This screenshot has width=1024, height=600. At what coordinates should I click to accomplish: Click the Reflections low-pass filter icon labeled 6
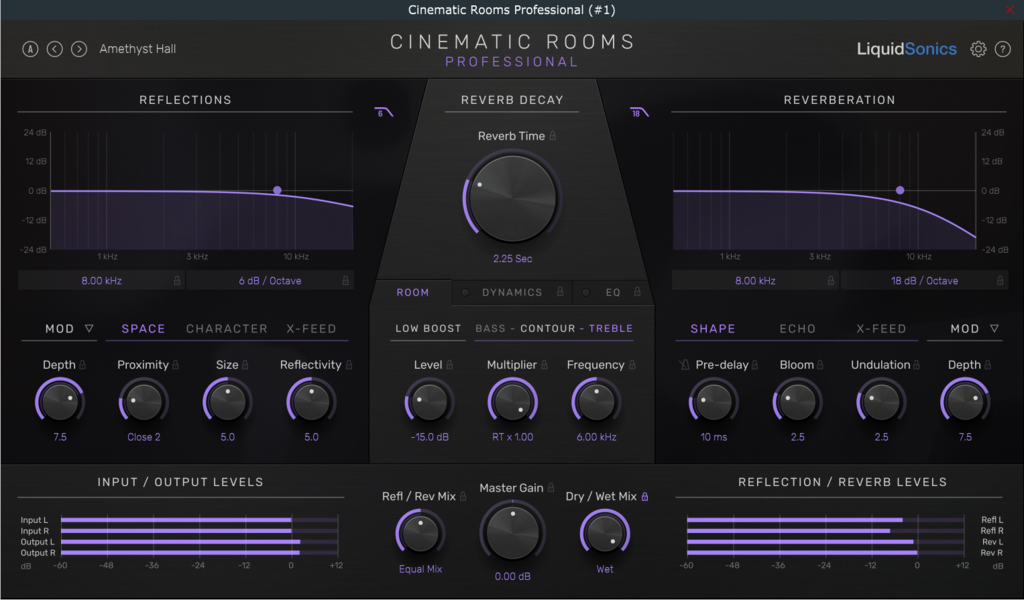[x=383, y=112]
